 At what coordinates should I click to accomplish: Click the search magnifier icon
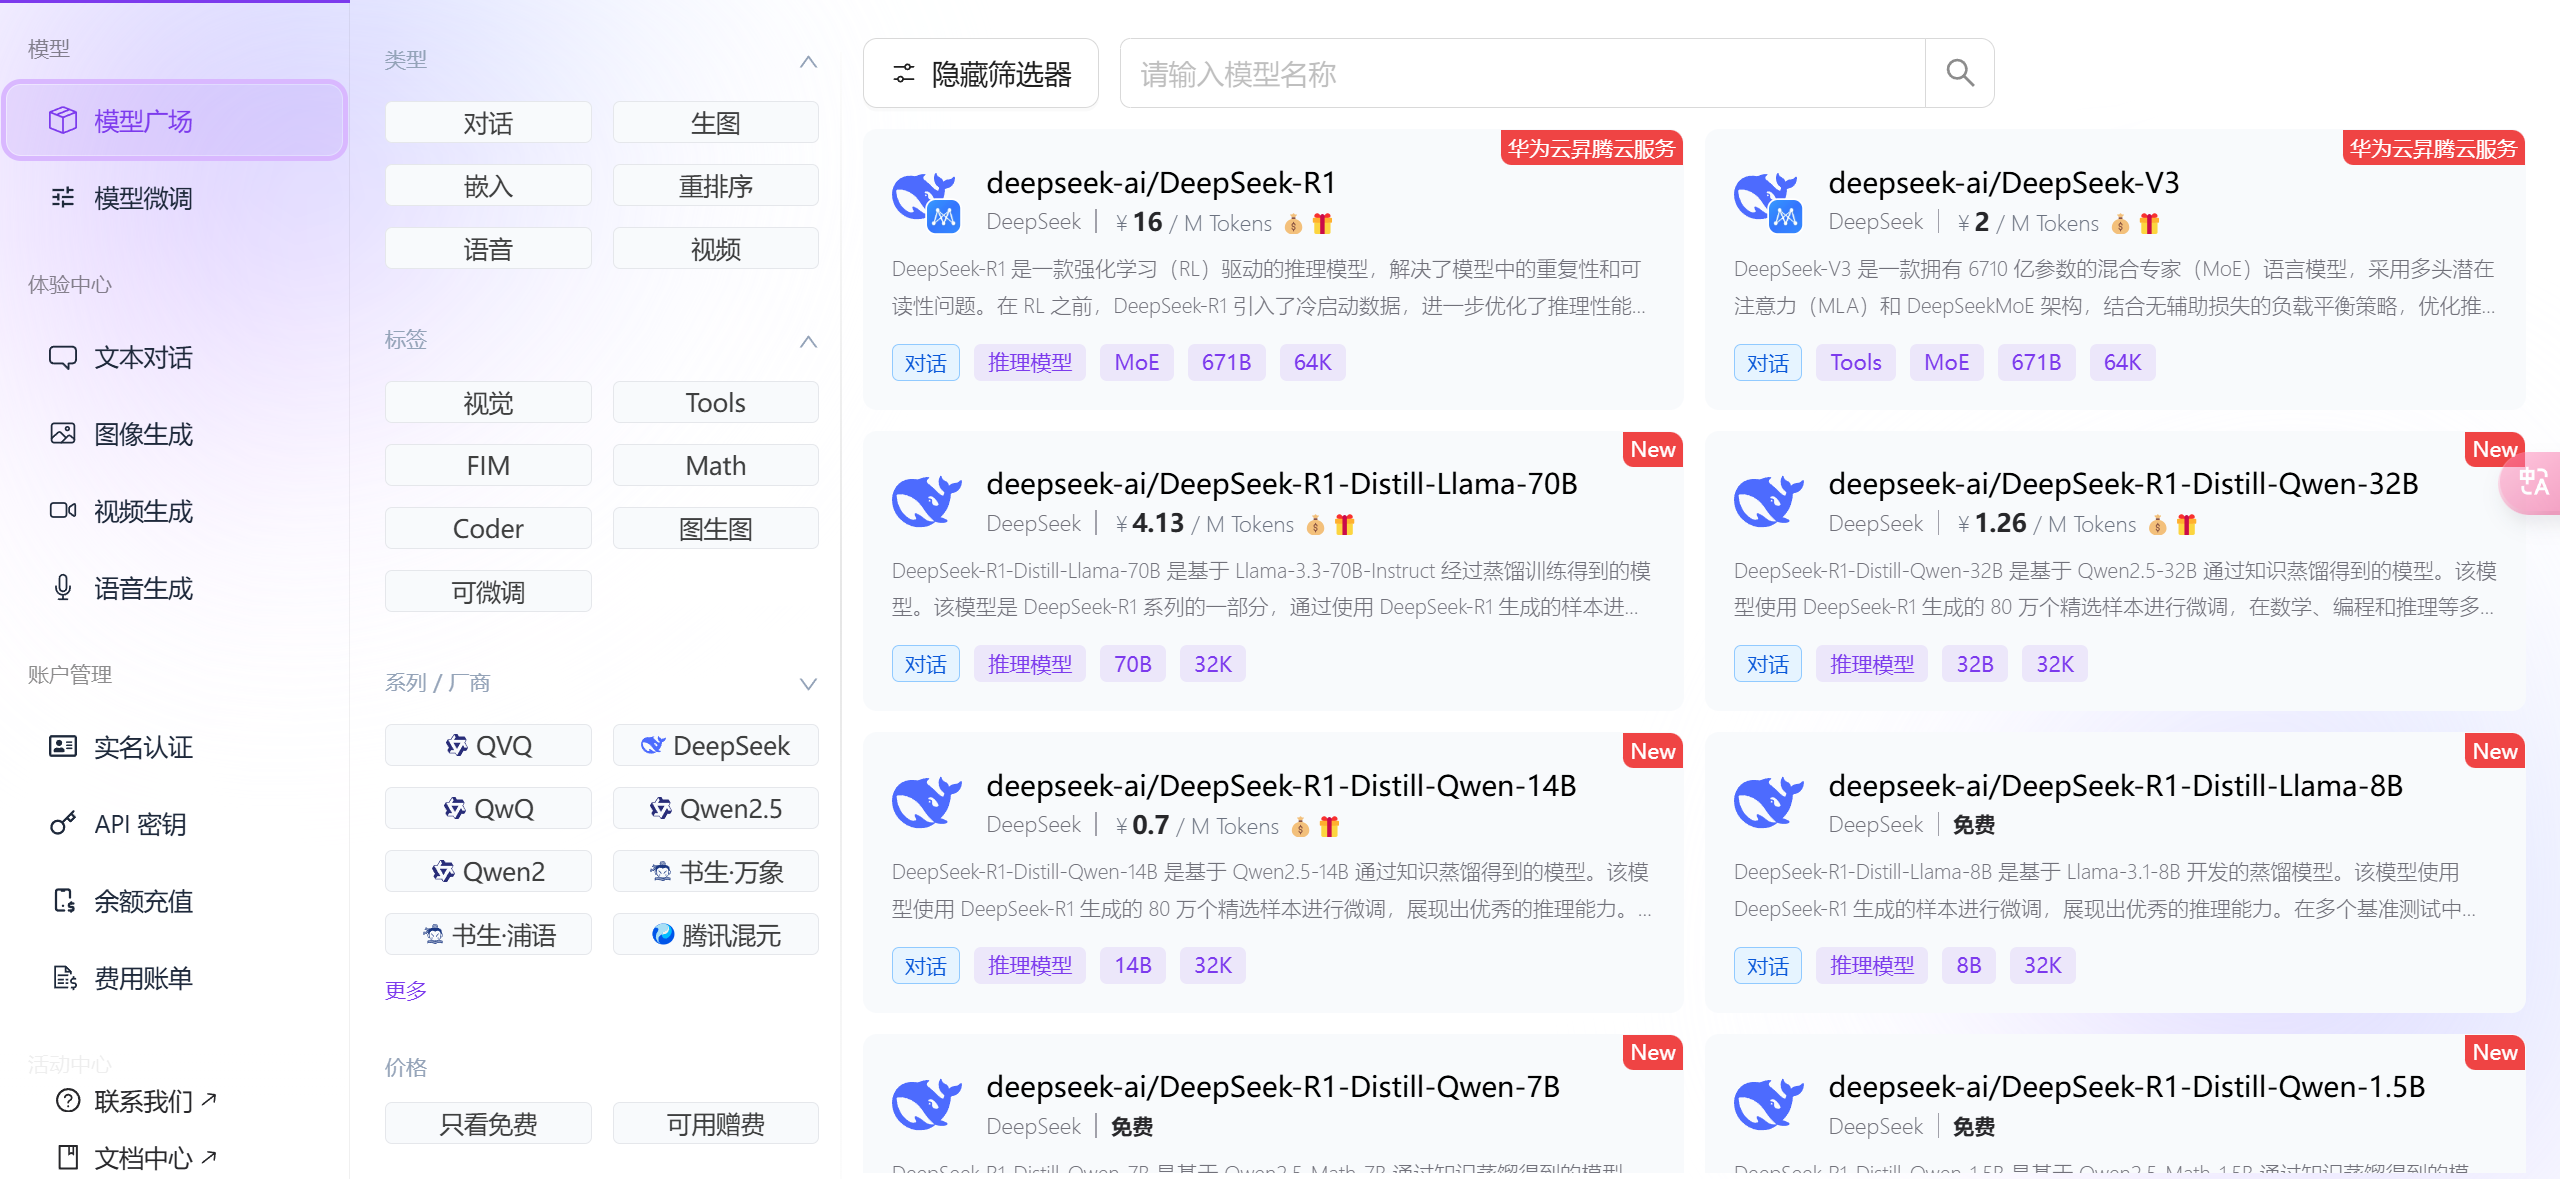1959,73
